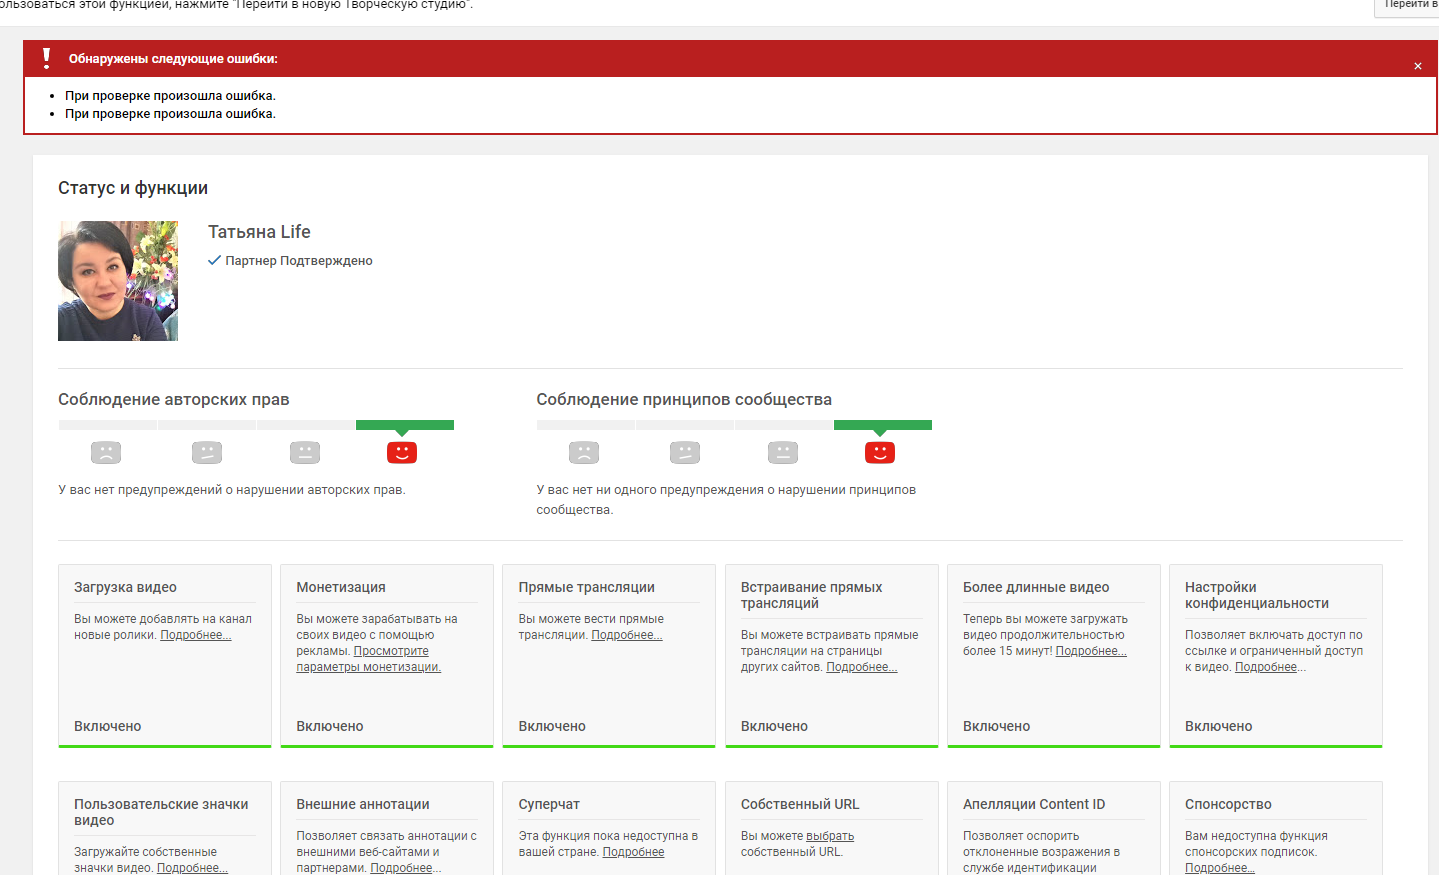Click the Собственный URL card title
The image size is (1439, 875).
[800, 804]
